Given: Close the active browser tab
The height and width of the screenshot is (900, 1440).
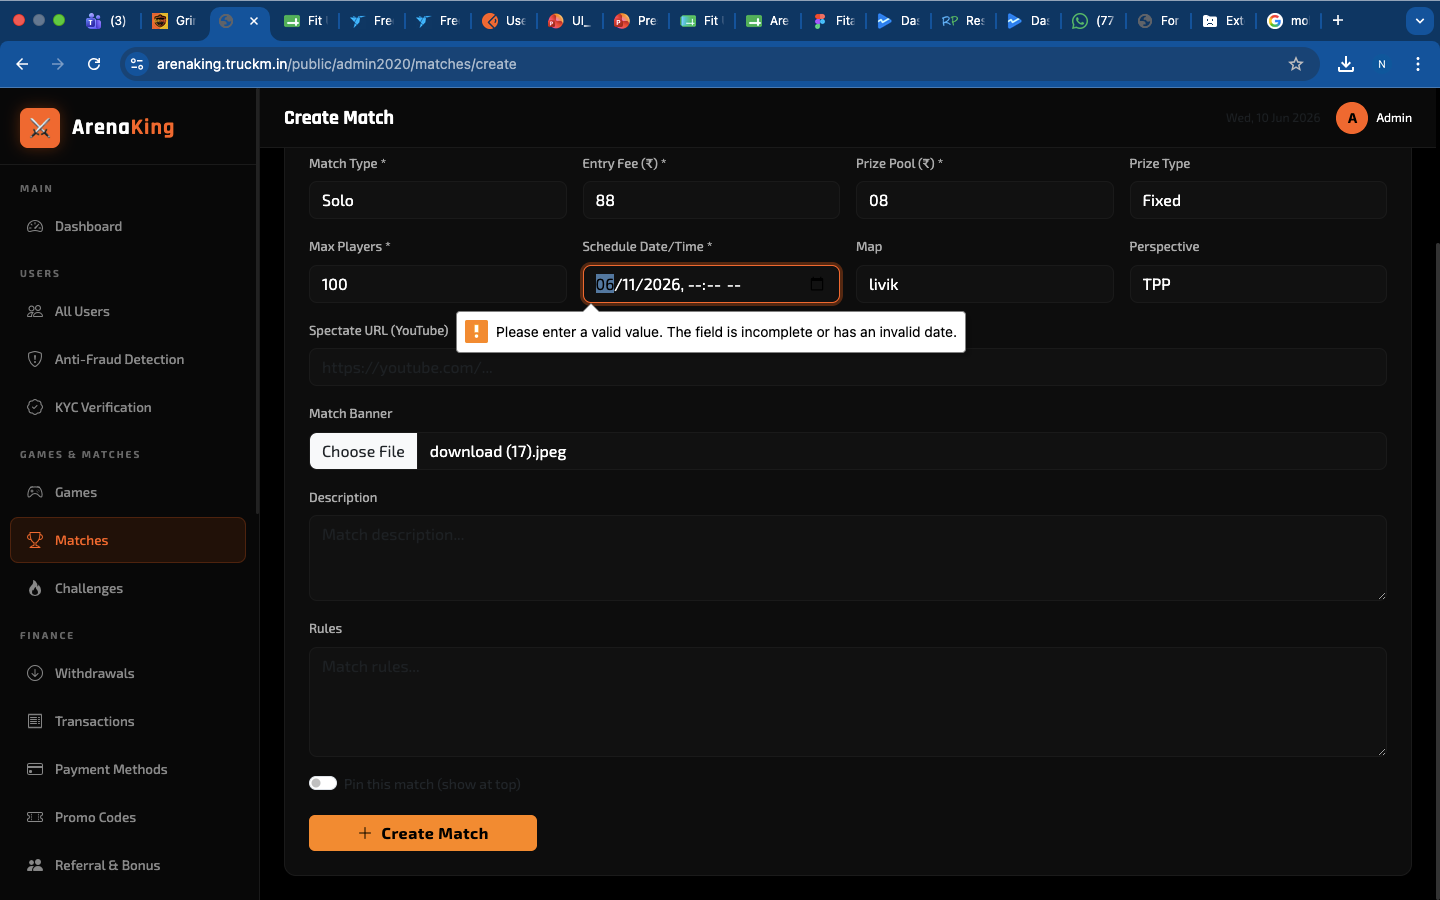Looking at the screenshot, I should coord(254,20).
